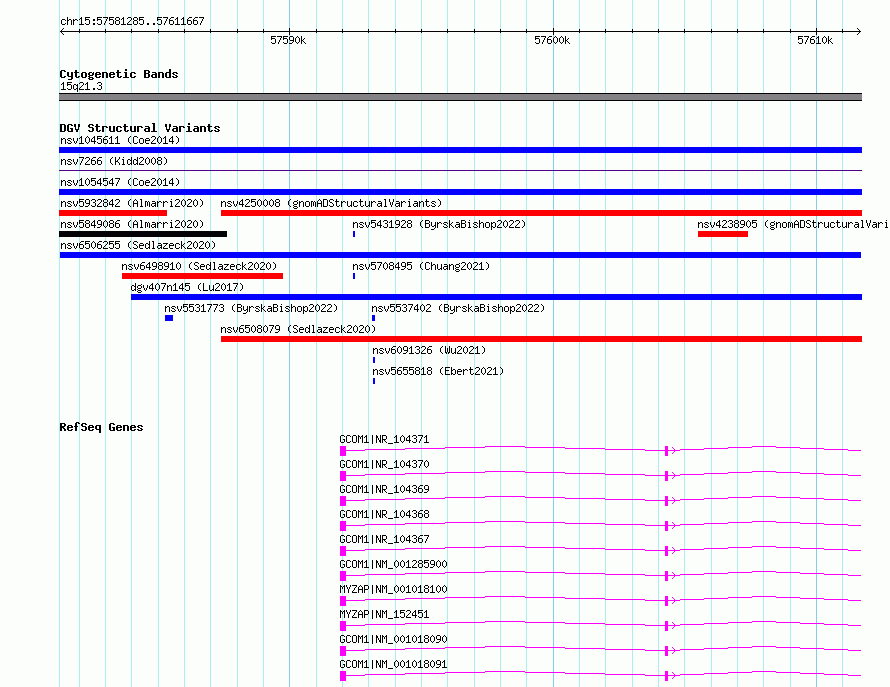Image resolution: width=890 pixels, height=687 pixels.
Task: Open nsv5537402 (ByrskaBishop2022) variant
Action: coord(458,308)
